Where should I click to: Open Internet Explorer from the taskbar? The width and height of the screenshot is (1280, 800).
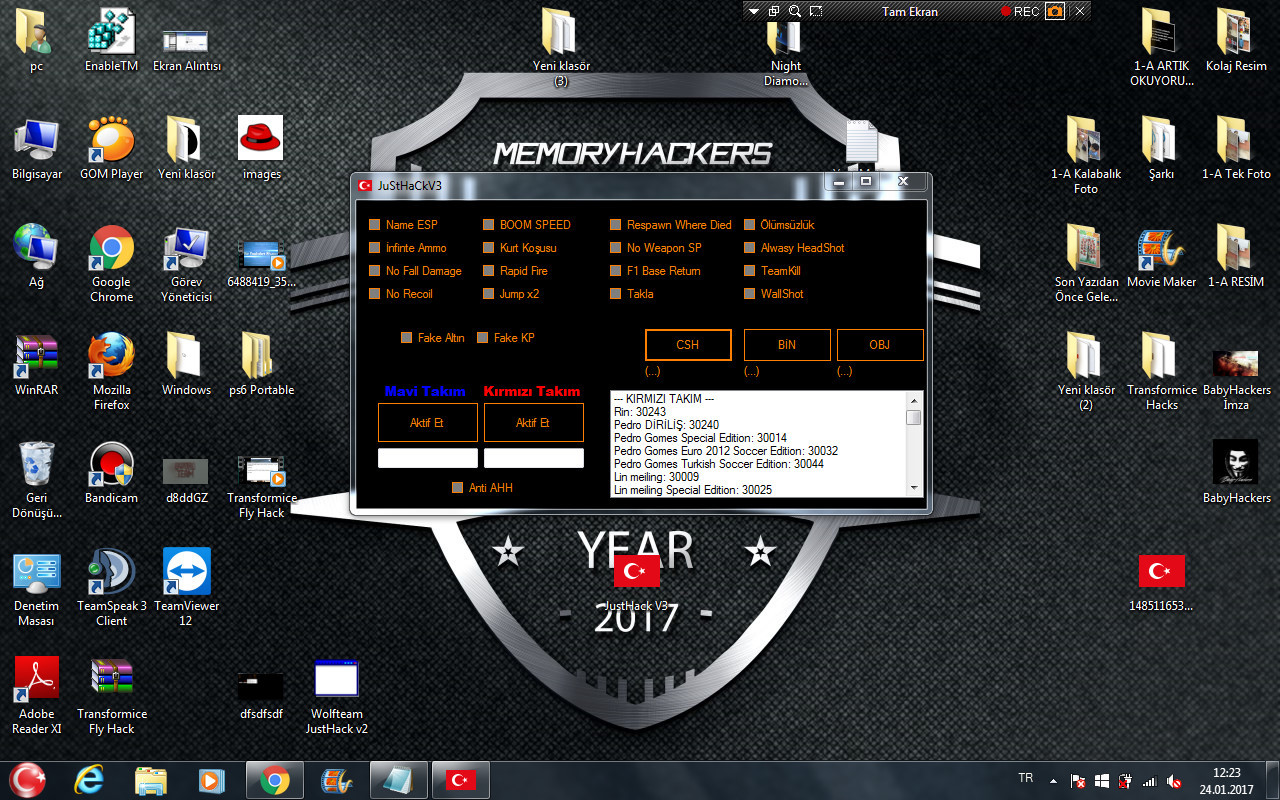click(88, 780)
